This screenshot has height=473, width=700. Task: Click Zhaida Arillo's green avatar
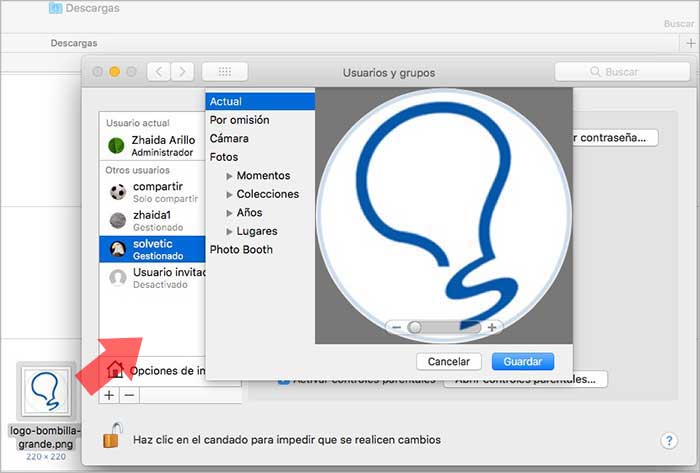click(x=116, y=145)
